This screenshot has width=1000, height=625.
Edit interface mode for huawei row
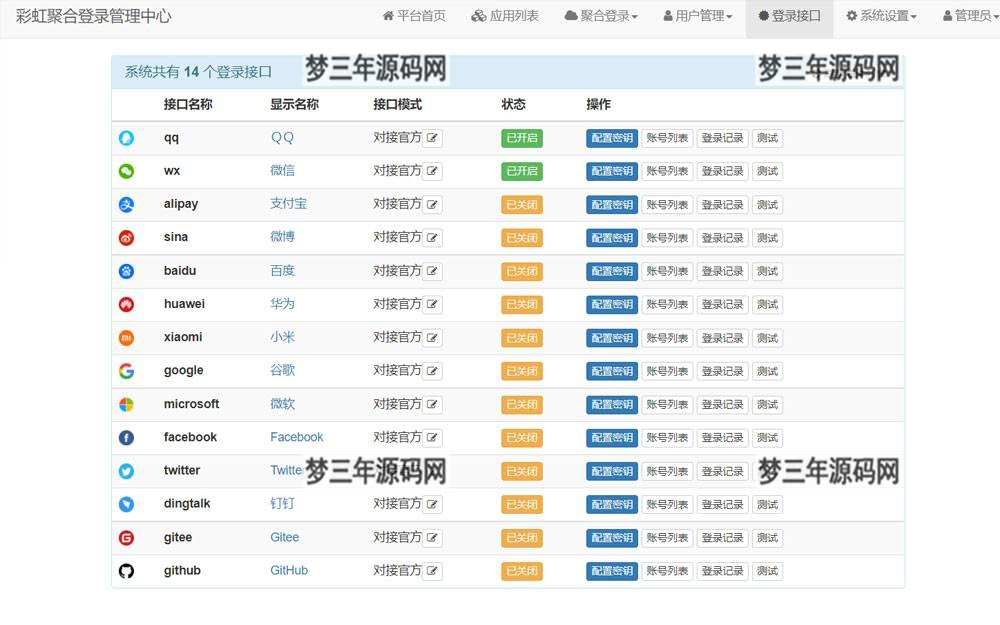432,304
